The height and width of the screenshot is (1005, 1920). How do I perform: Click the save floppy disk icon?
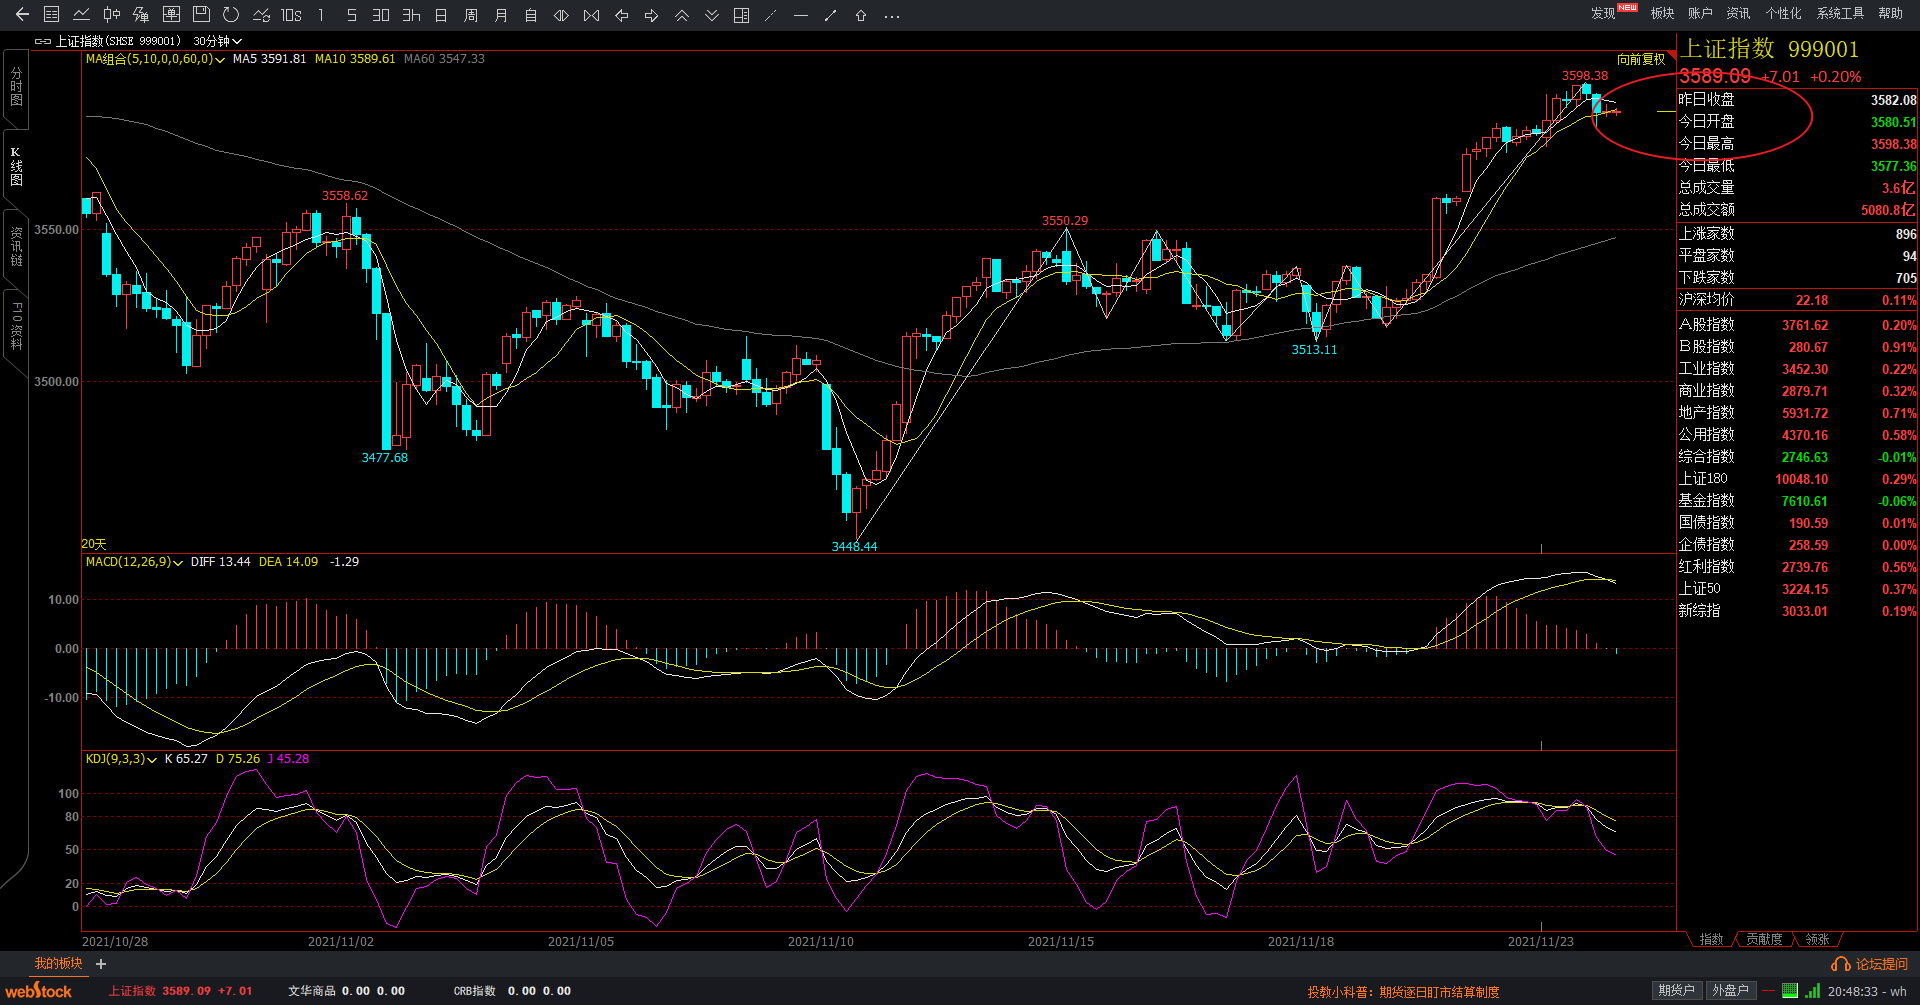point(201,15)
